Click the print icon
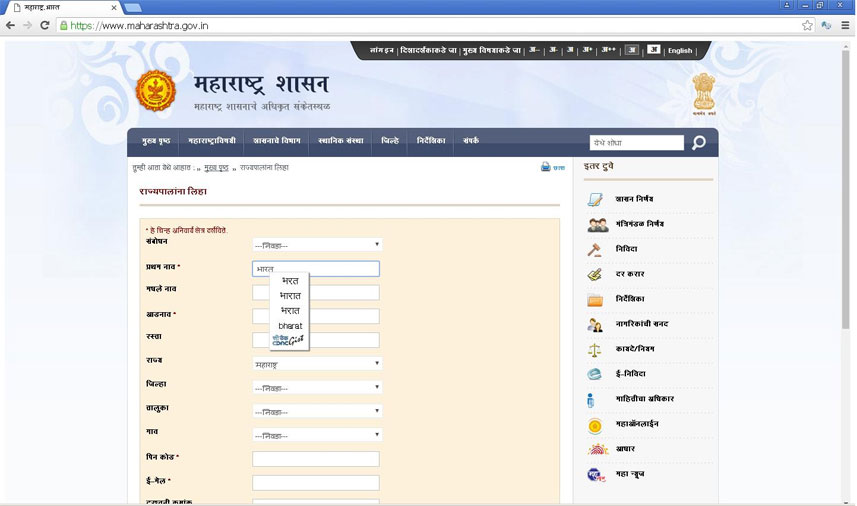This screenshot has width=857, height=506. pos(546,167)
